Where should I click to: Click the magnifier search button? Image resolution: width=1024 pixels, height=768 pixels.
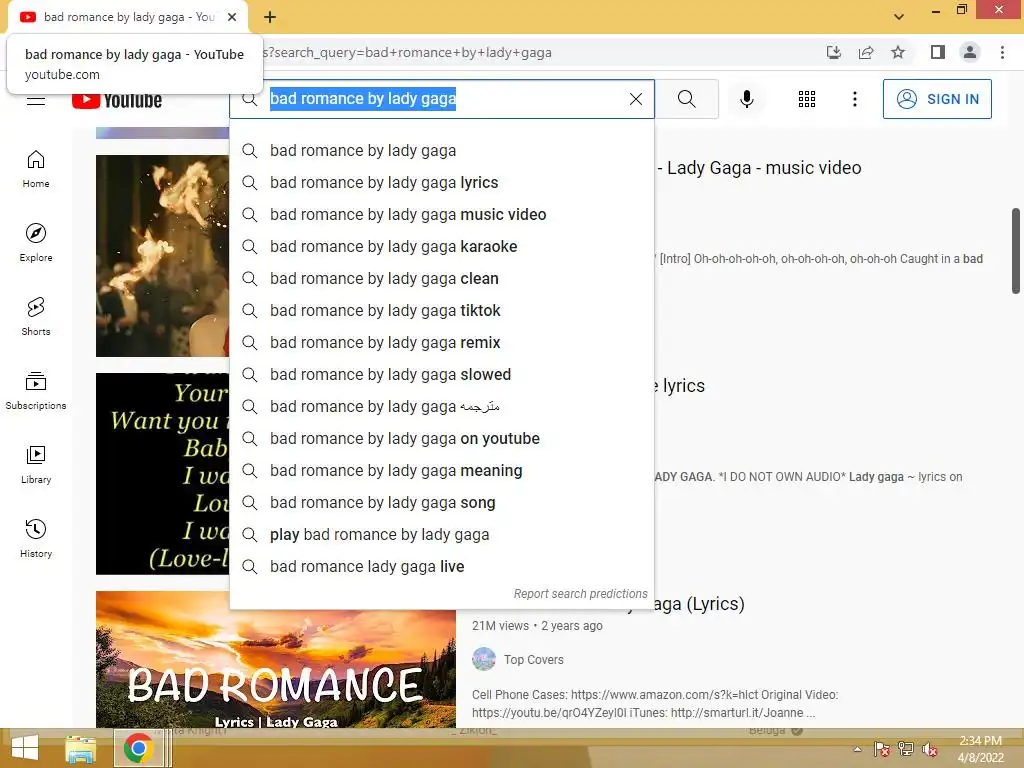point(686,99)
